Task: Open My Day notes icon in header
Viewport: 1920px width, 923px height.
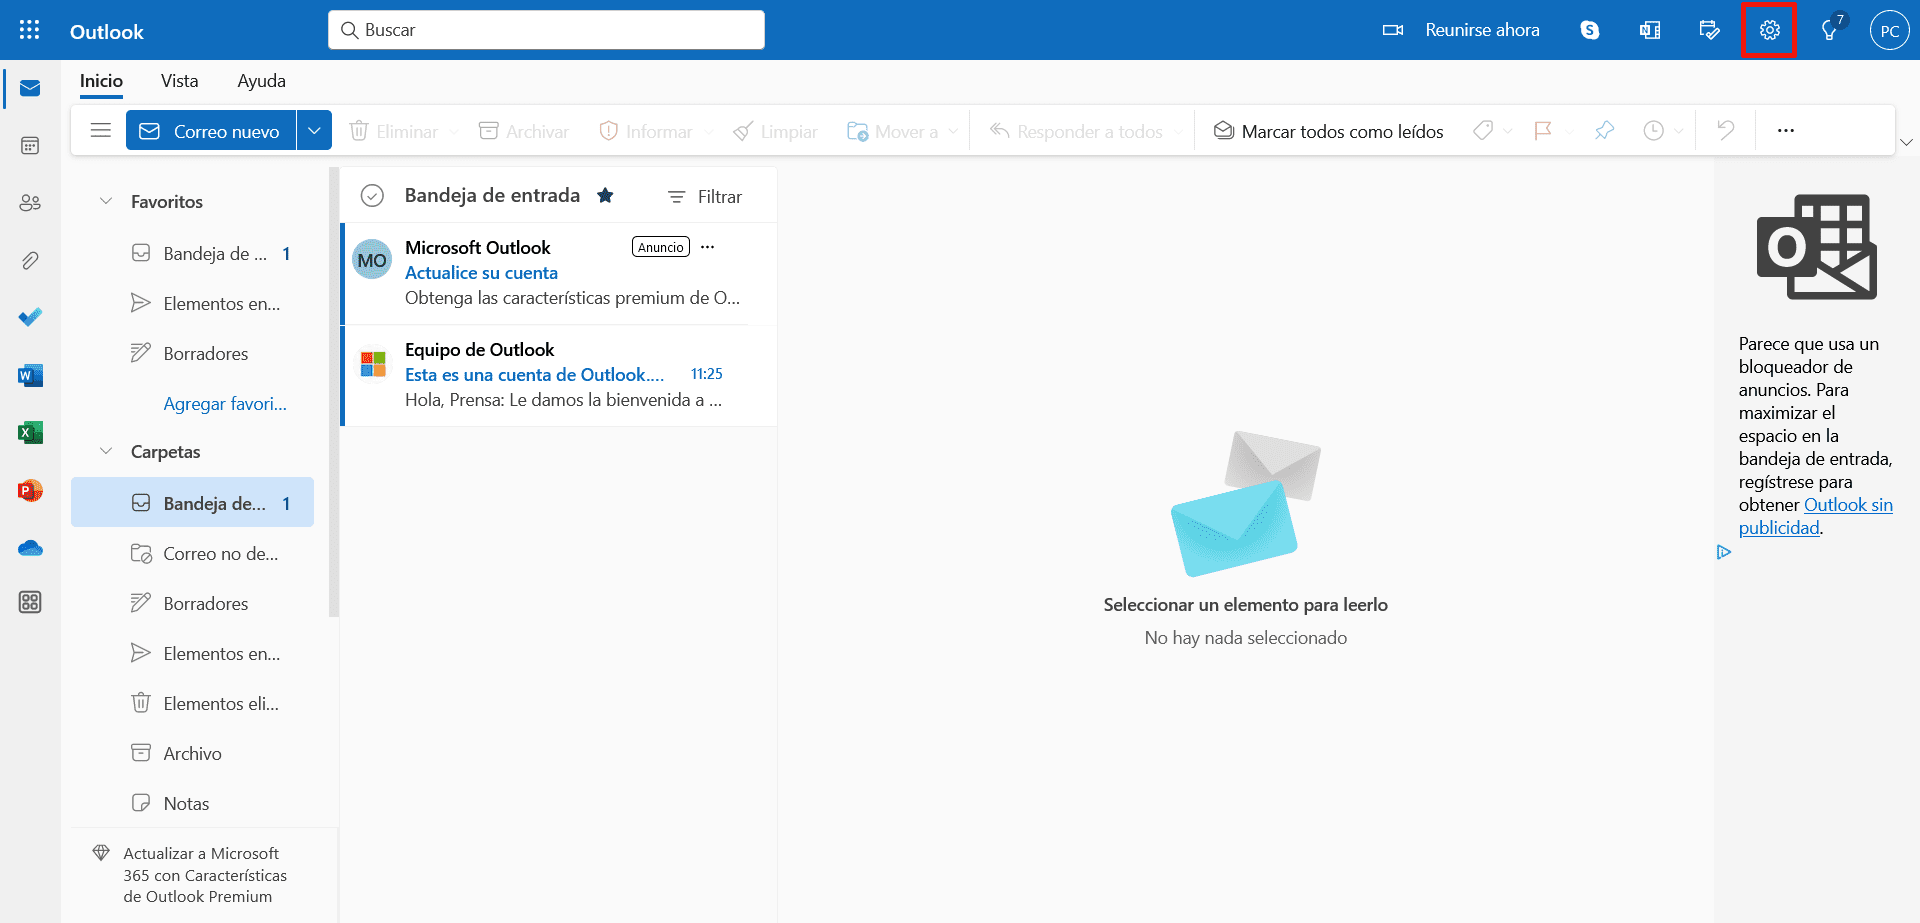Action: click(1710, 30)
